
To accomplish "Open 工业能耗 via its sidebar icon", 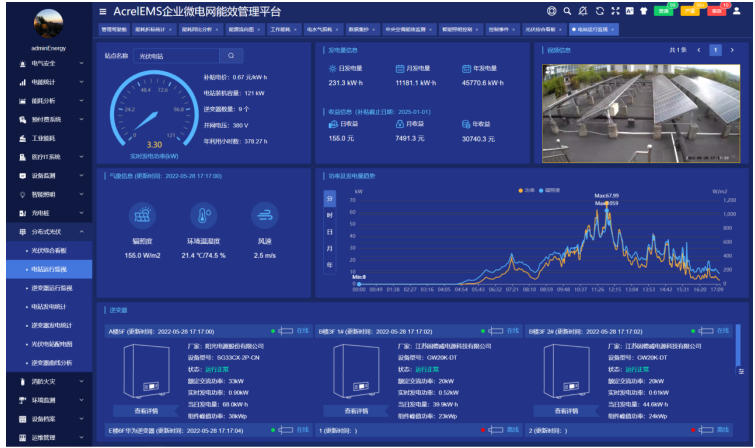I will click(22, 139).
